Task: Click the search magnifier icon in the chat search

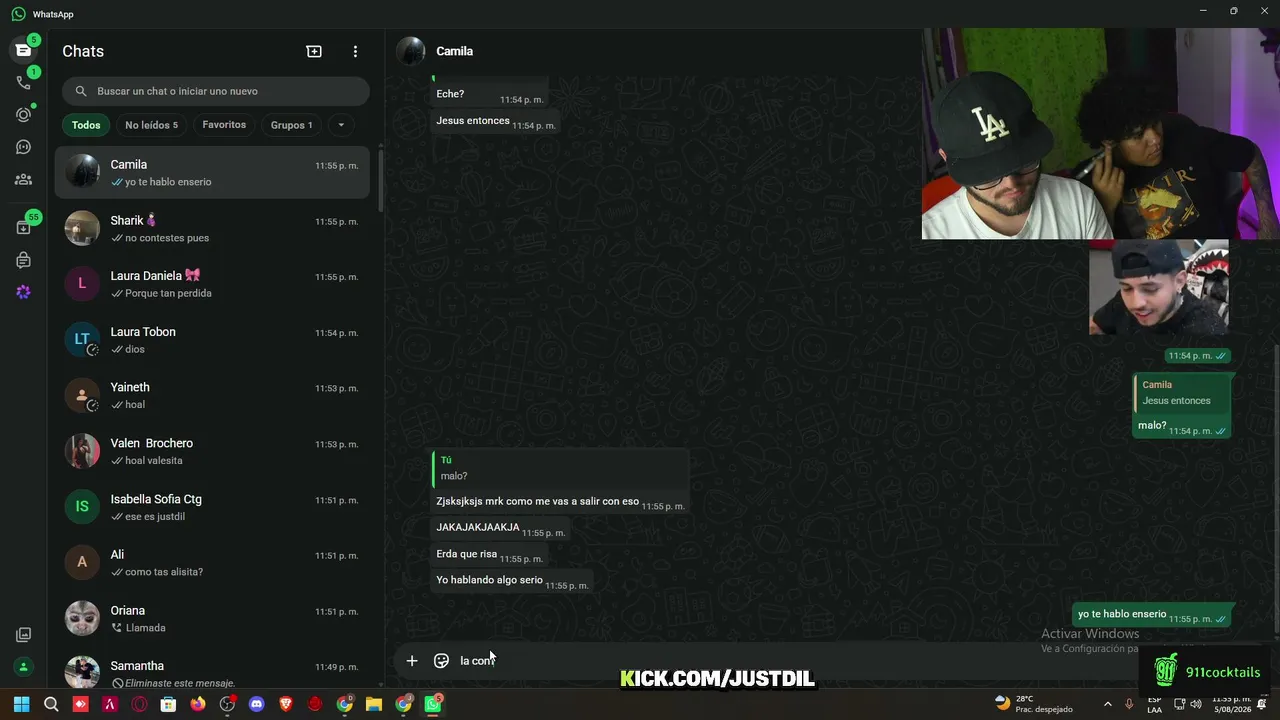Action: pos(81,91)
